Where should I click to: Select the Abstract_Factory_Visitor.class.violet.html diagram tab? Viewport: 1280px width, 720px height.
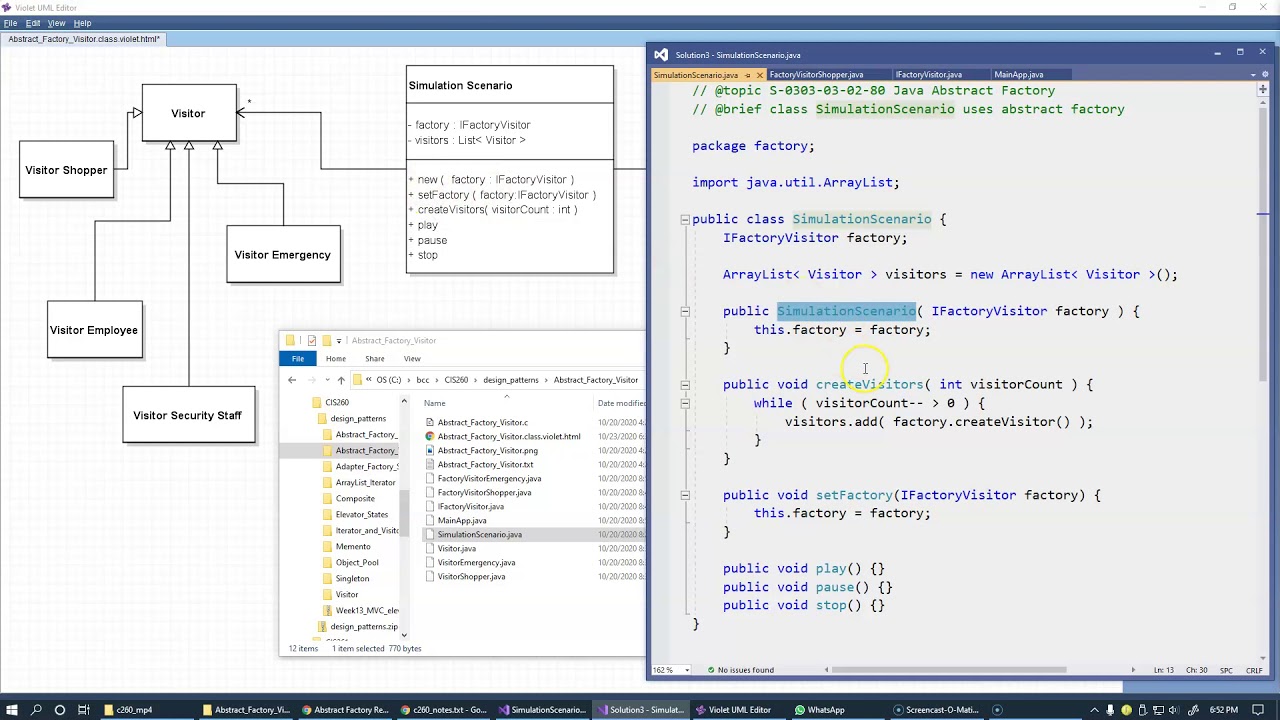[x=84, y=39]
